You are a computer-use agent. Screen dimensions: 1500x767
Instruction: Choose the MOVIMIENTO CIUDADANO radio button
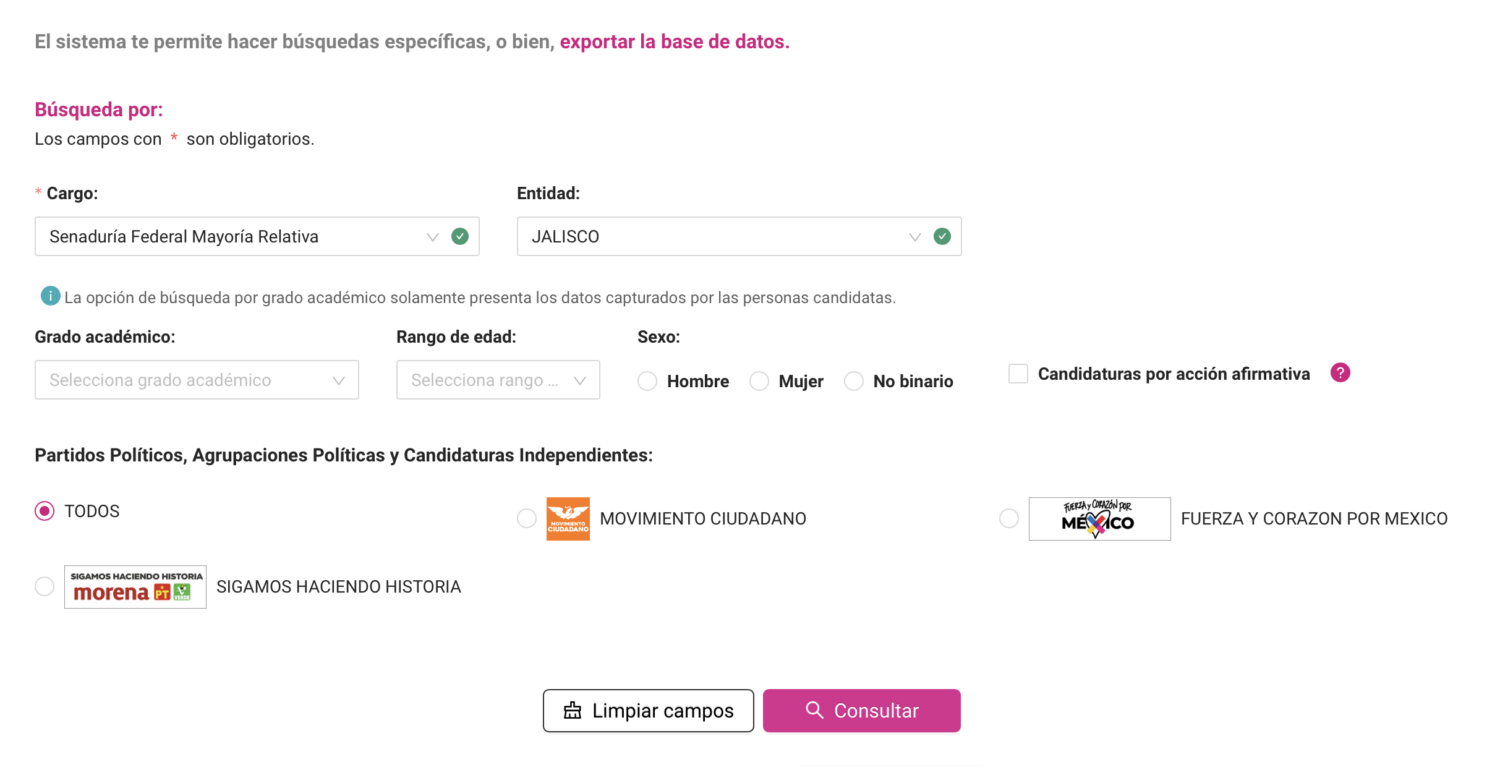(x=527, y=519)
